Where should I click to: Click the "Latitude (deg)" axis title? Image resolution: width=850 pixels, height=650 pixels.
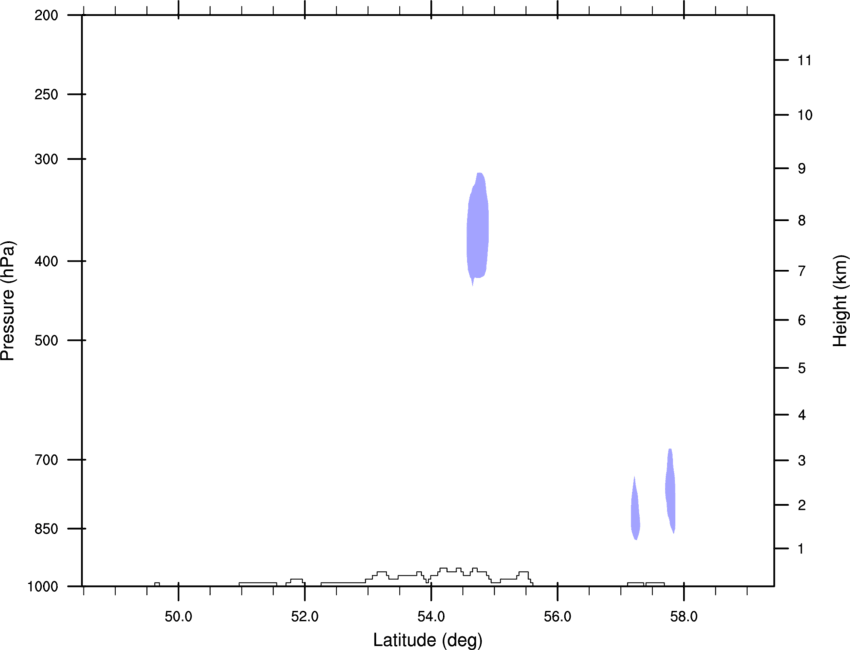point(428,640)
